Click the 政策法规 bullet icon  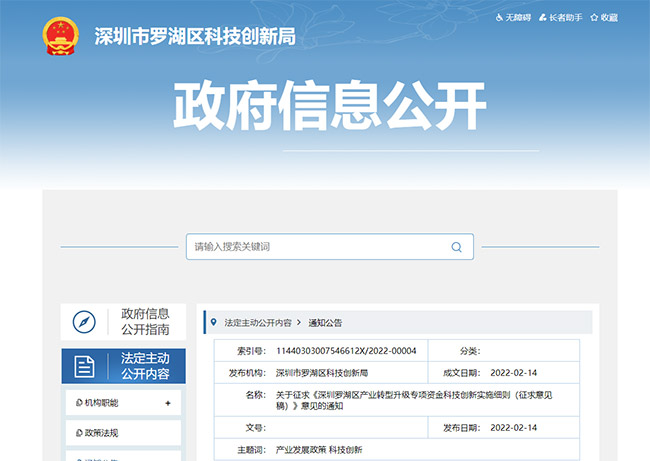(79, 433)
